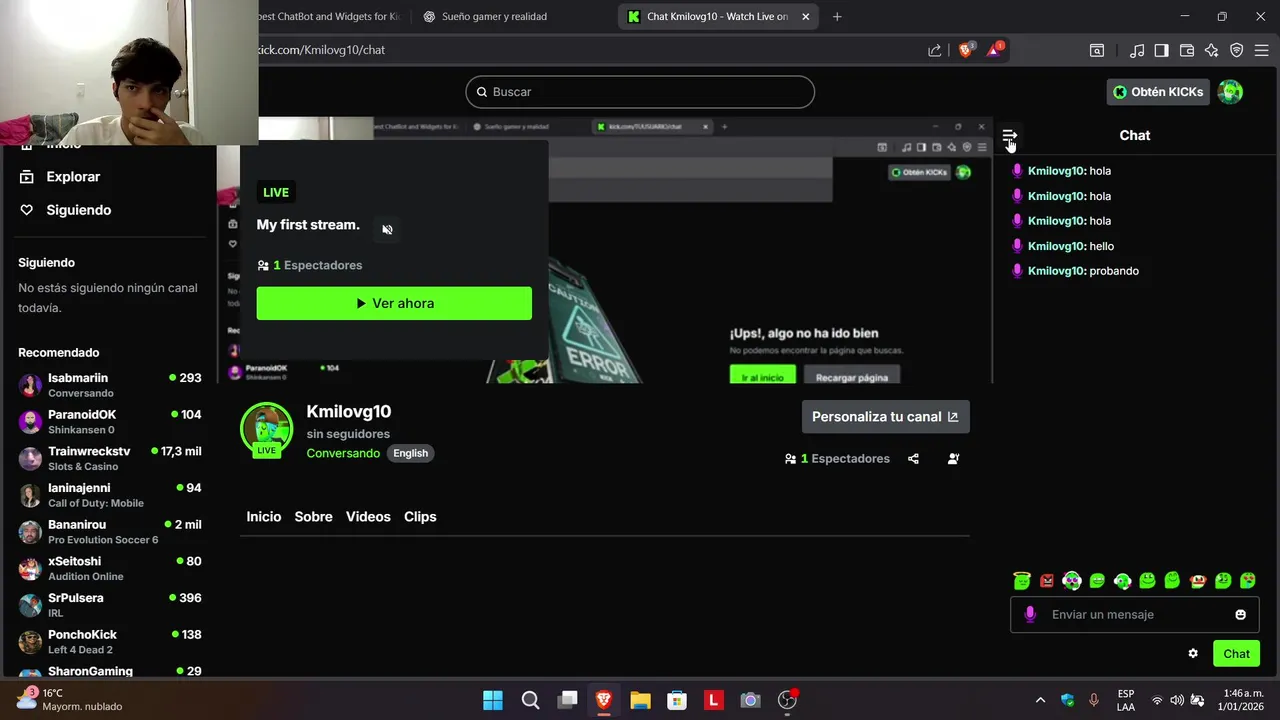This screenshot has height=720, width=1280.
Task: Click the share channel icon
Action: (x=913, y=459)
